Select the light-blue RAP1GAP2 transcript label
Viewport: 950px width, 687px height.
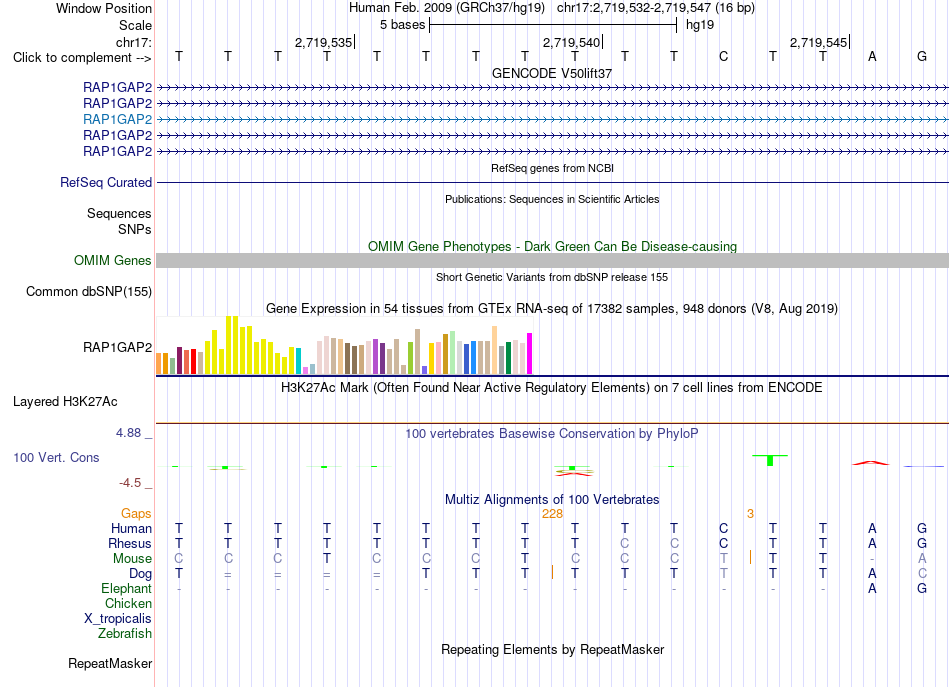pos(118,119)
